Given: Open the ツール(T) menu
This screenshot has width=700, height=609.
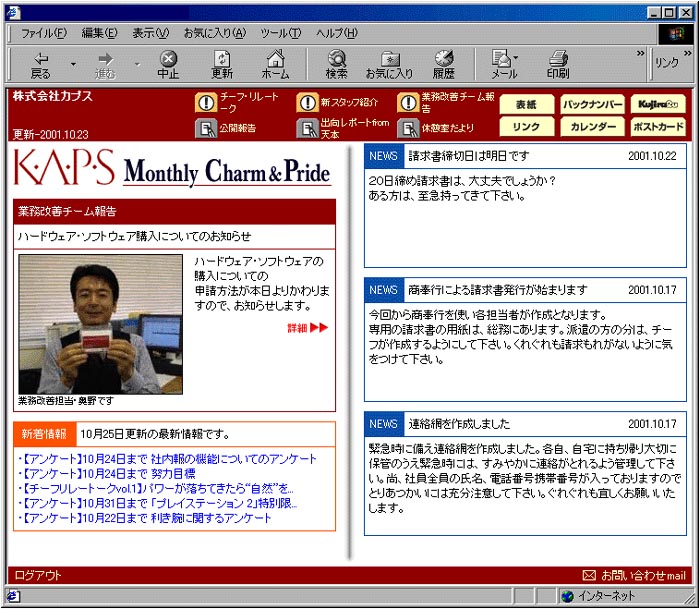Looking at the screenshot, I should (280, 33).
